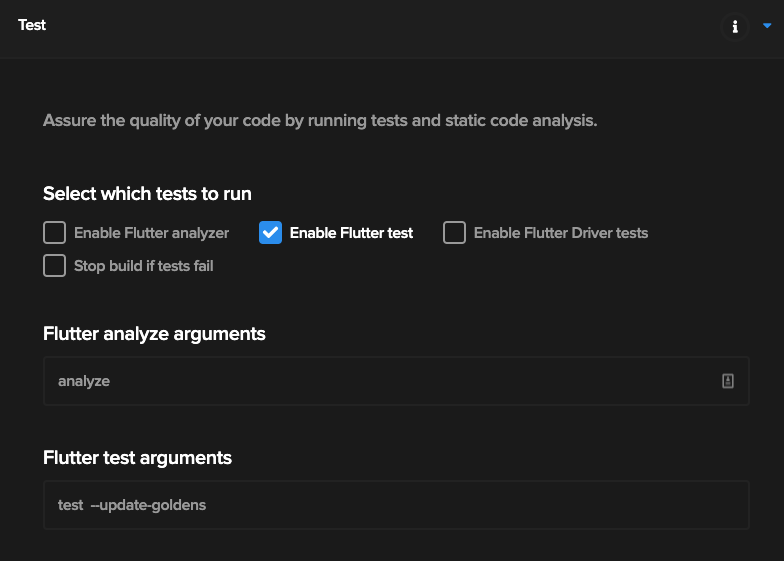Viewport: 784px width, 561px height.
Task: Collapse the Test section with blue arrow
Action: [767, 26]
